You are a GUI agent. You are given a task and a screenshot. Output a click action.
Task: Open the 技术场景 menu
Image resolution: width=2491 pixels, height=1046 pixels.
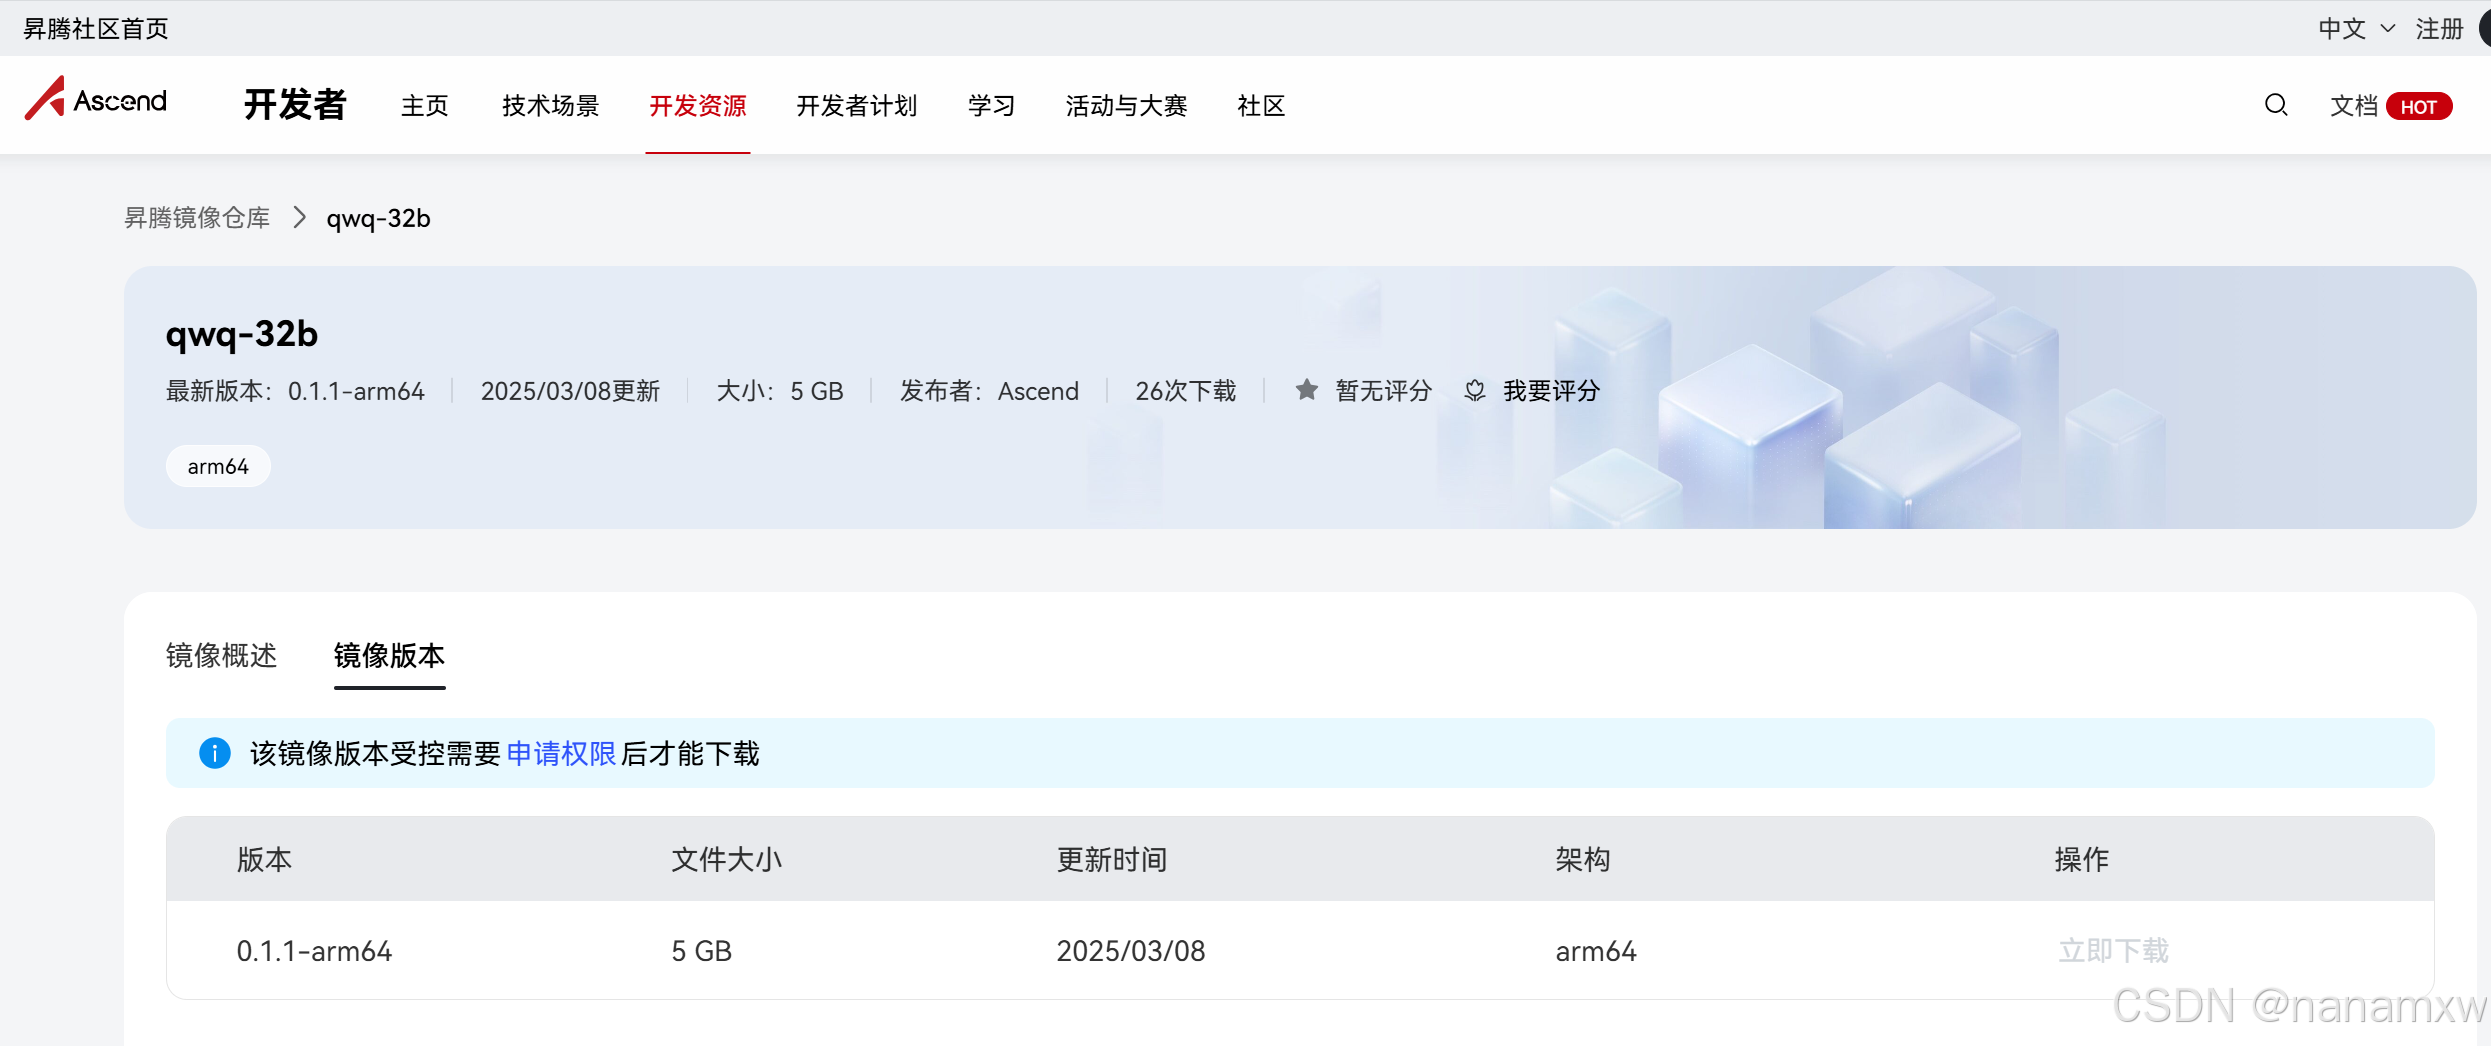point(550,105)
